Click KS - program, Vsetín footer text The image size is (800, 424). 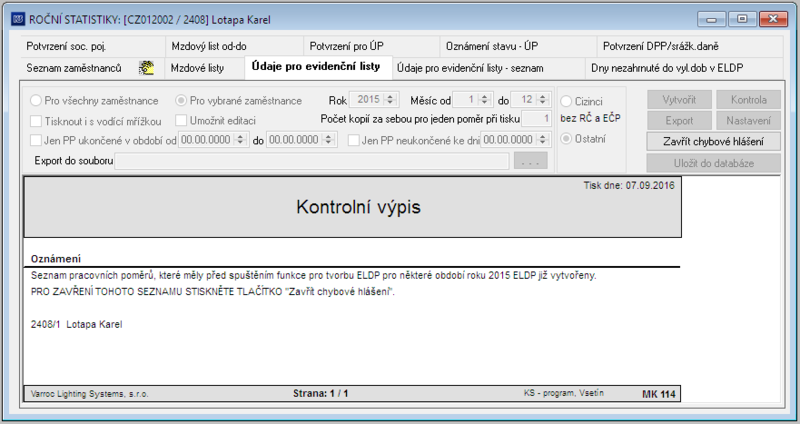563,393
